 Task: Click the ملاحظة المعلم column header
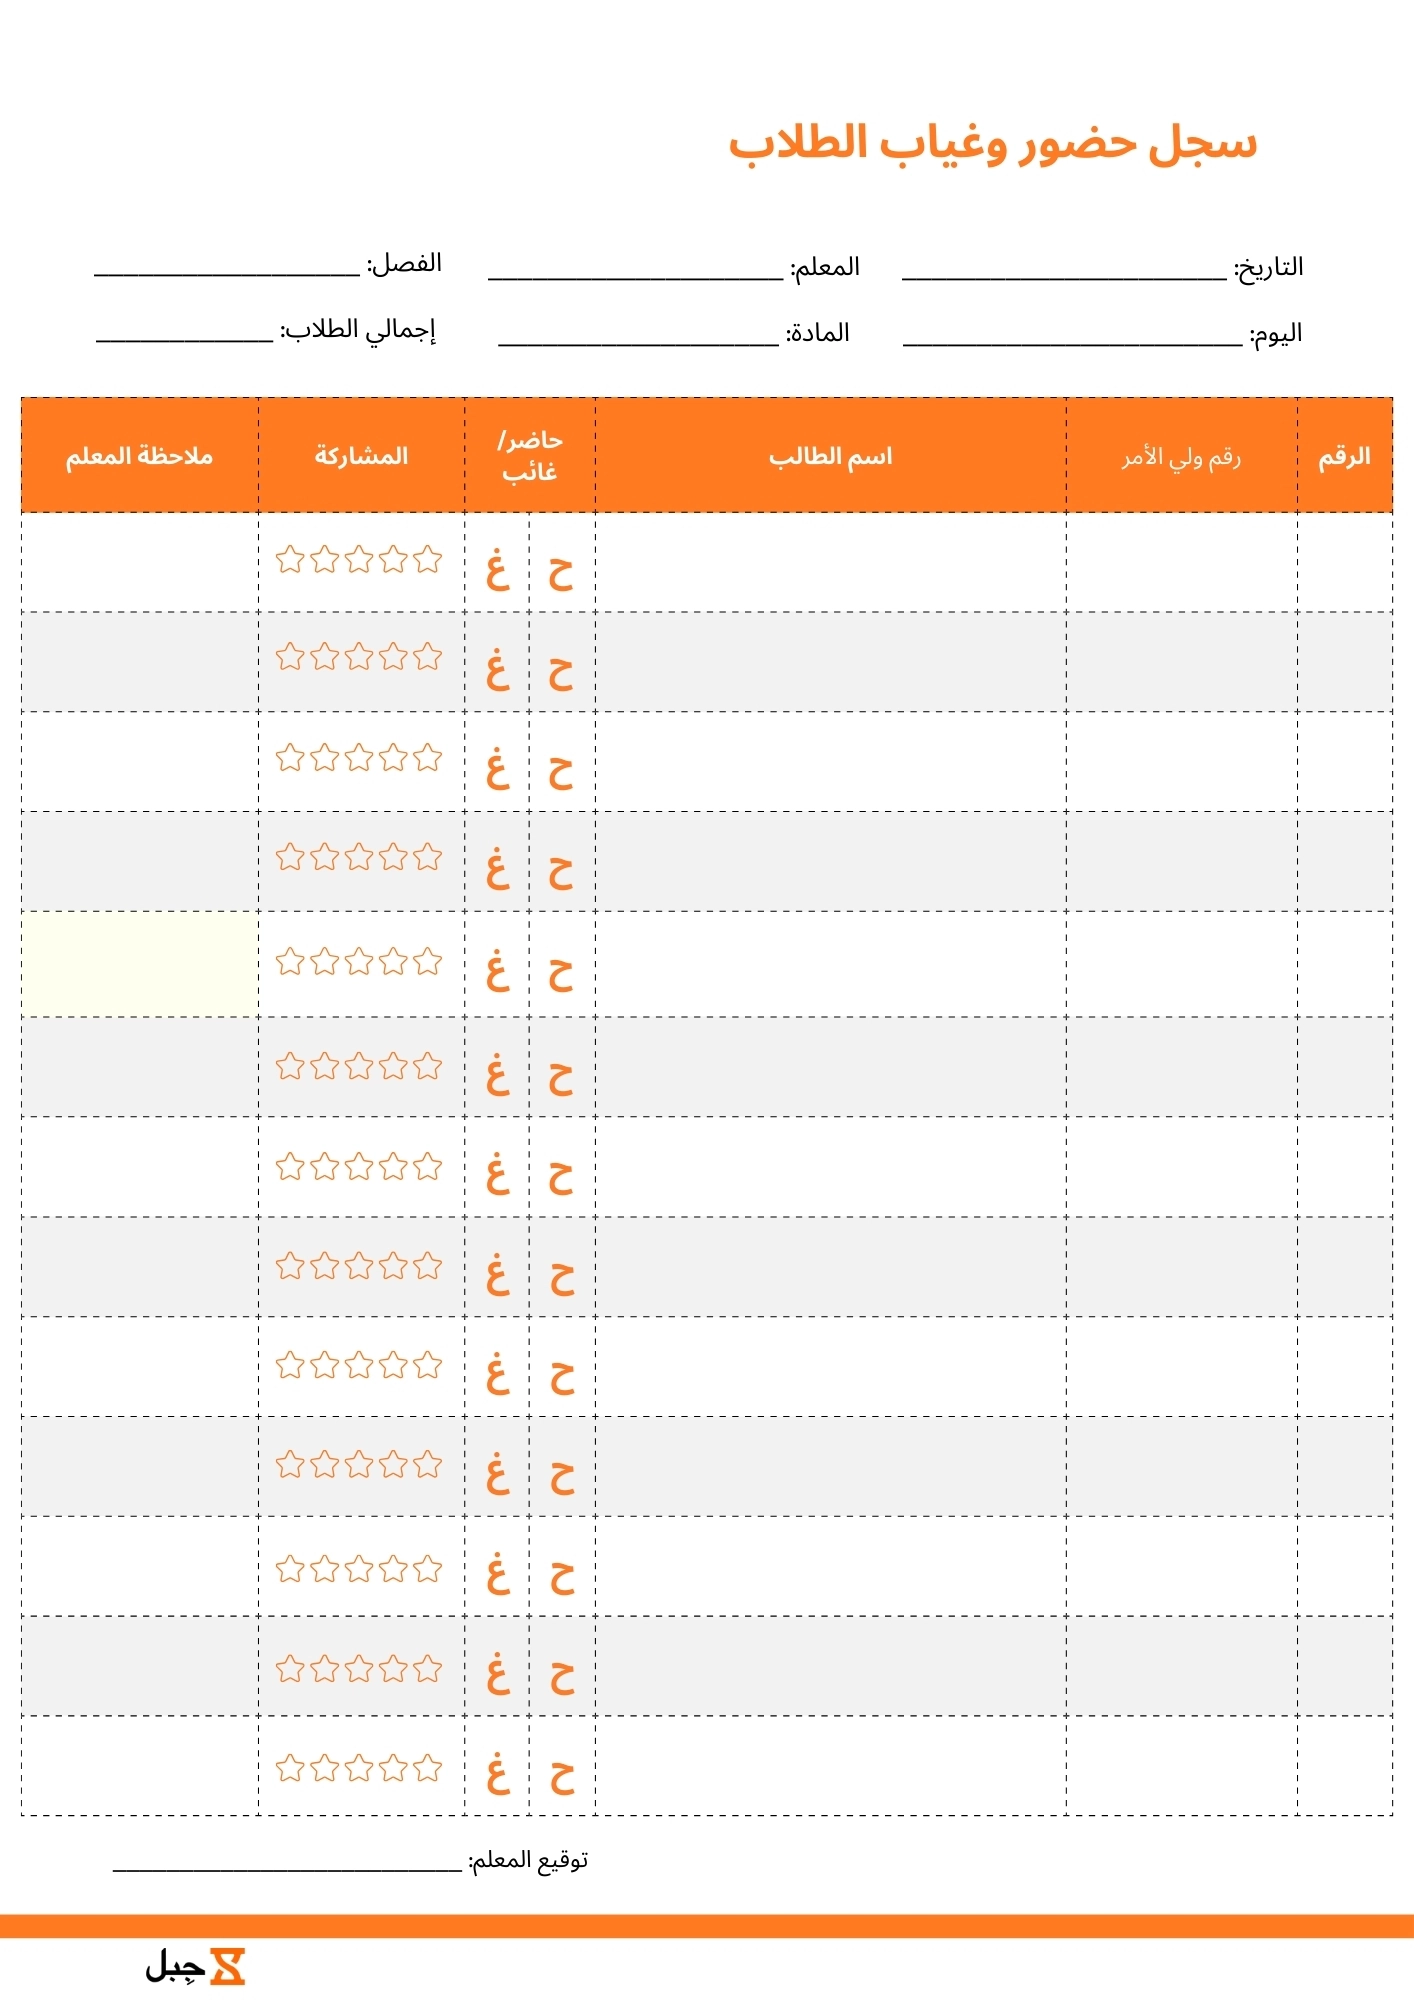pos(139,456)
